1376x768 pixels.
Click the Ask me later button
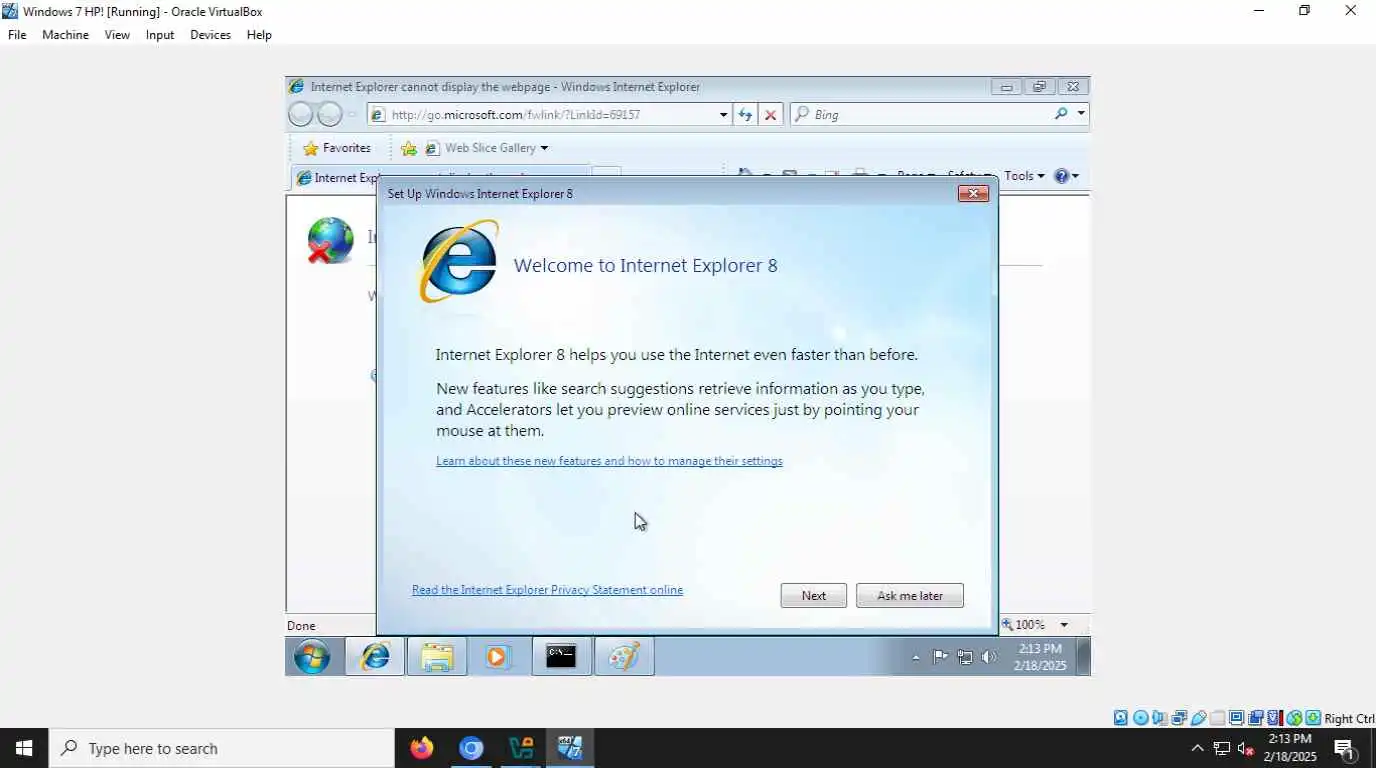910,596
